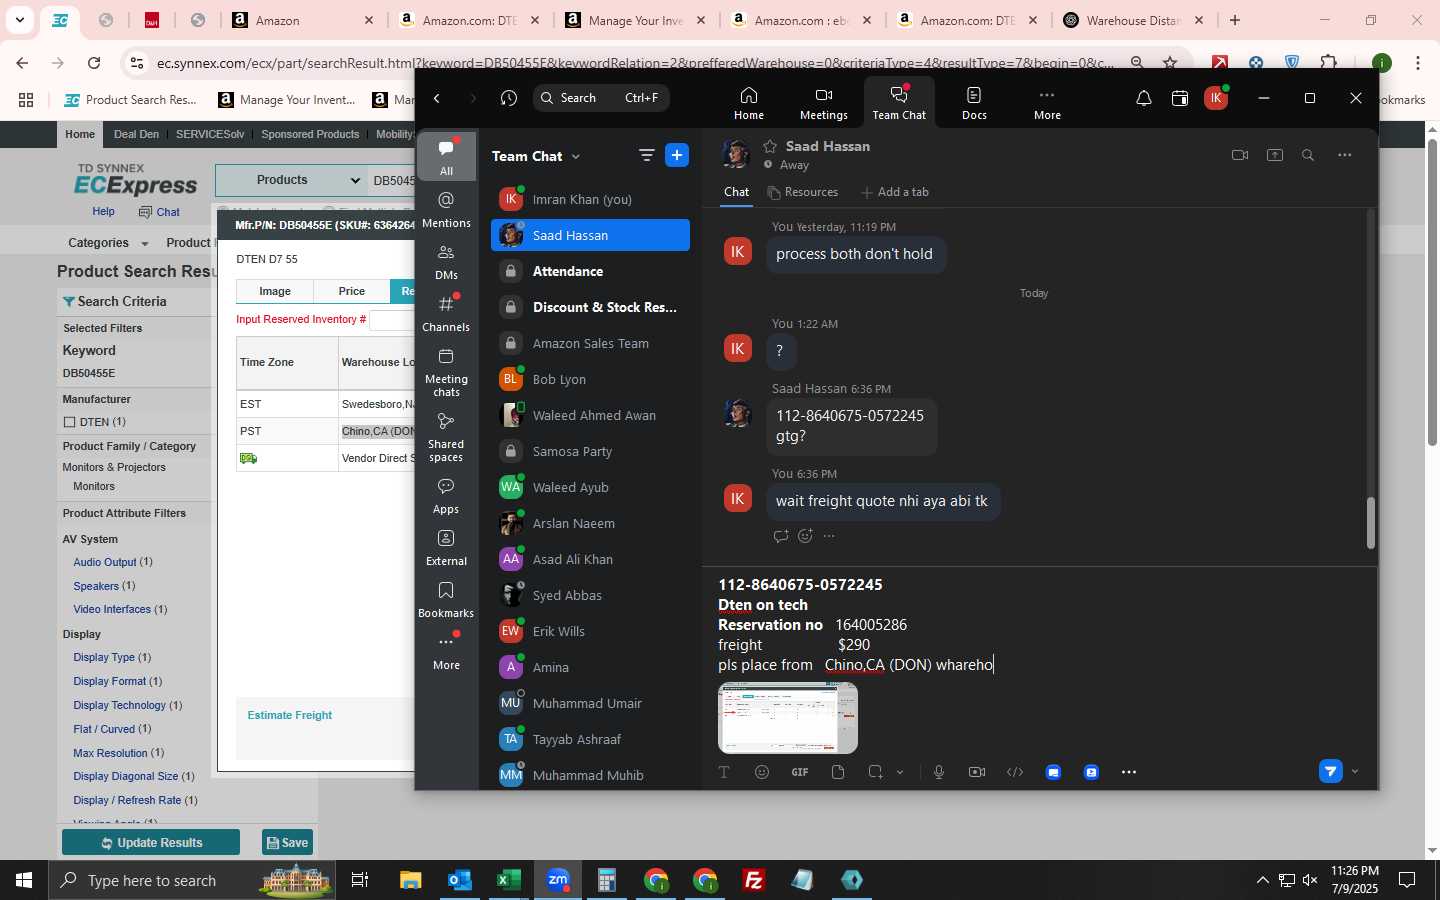Expand the Categories menu in ECExpress

point(108,243)
